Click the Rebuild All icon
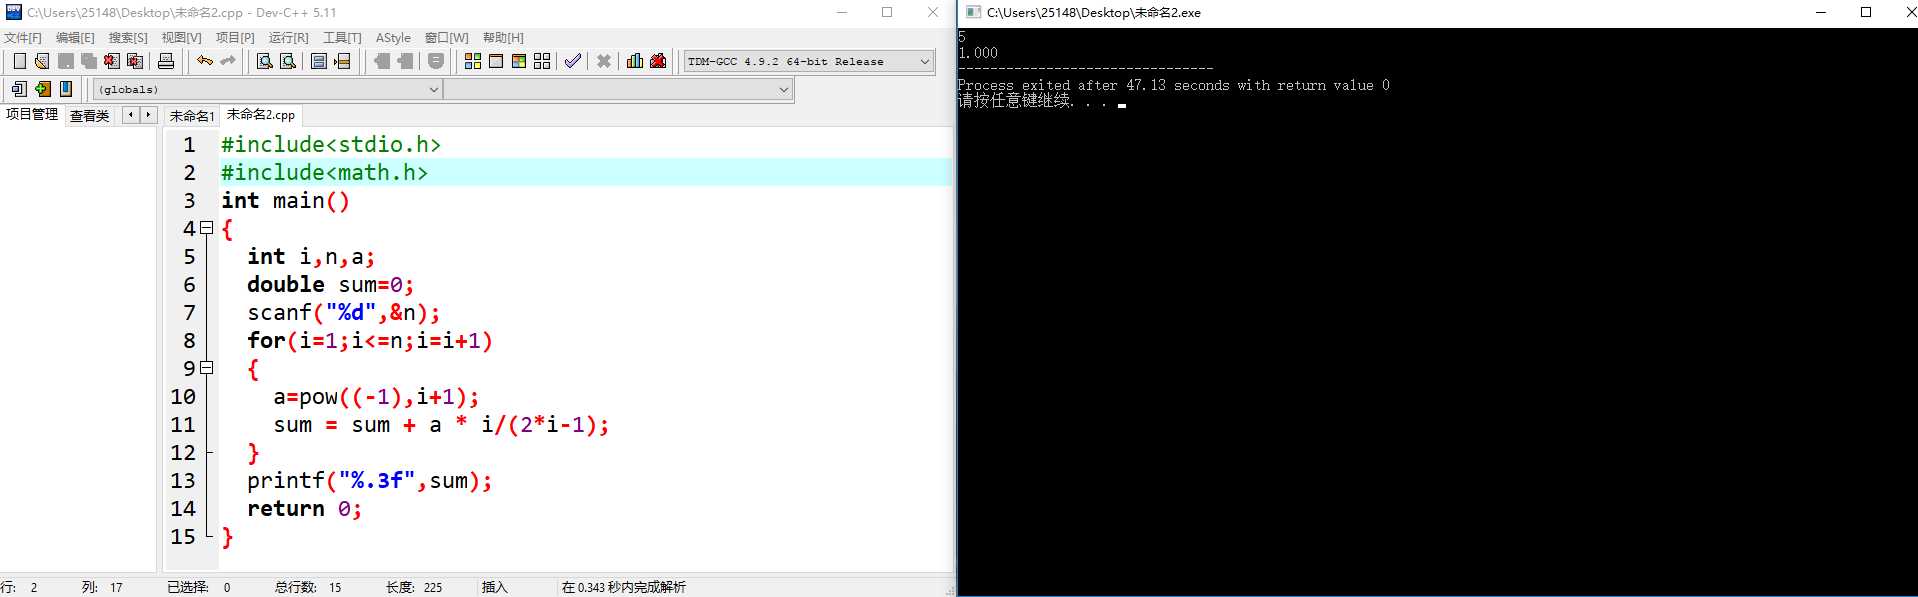Screen dimensions: 1918x597 tap(542, 61)
